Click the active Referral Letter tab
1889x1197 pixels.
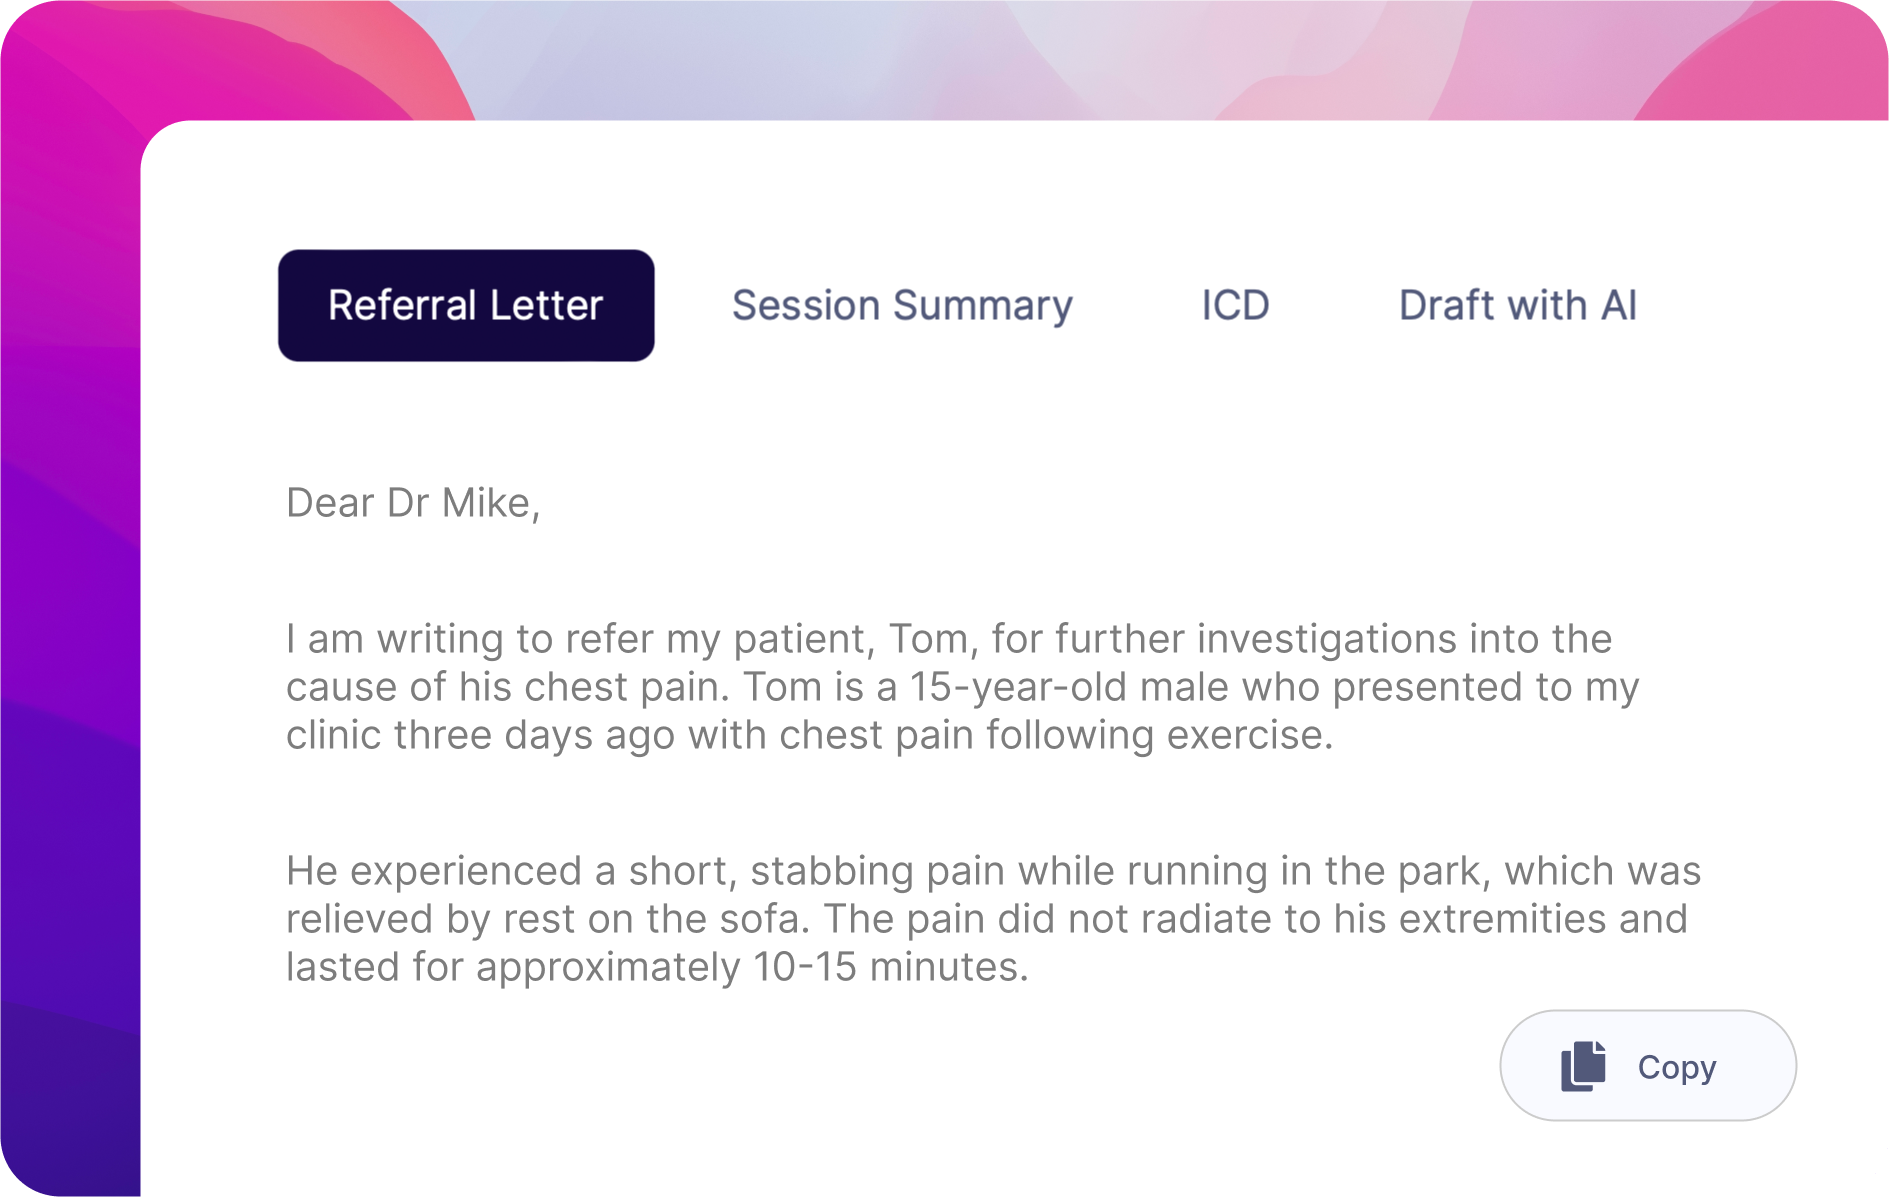[x=465, y=305]
